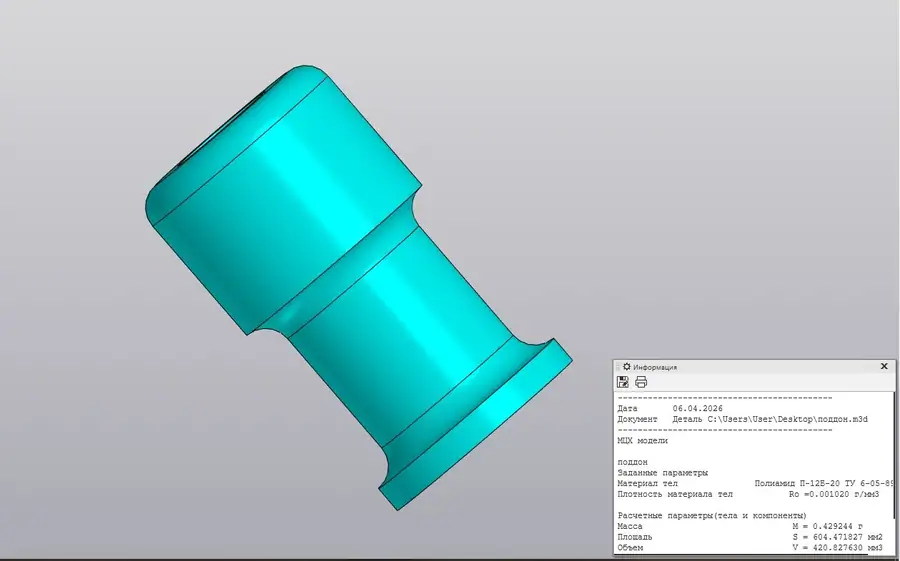Select area value 'S = 604.471827 мм2'
This screenshot has width=900, height=561.
point(837,537)
